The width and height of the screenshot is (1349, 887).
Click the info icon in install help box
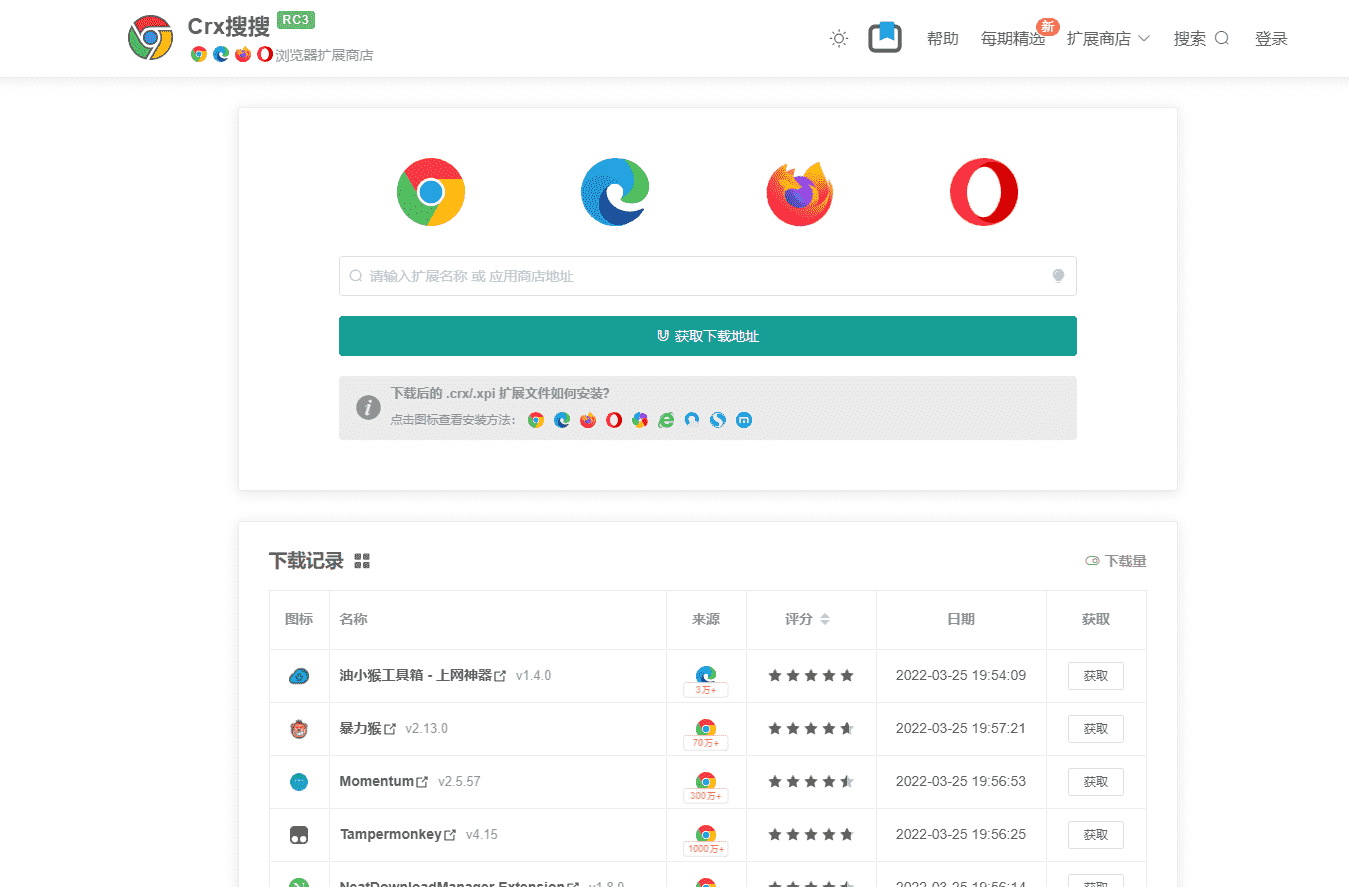point(369,407)
